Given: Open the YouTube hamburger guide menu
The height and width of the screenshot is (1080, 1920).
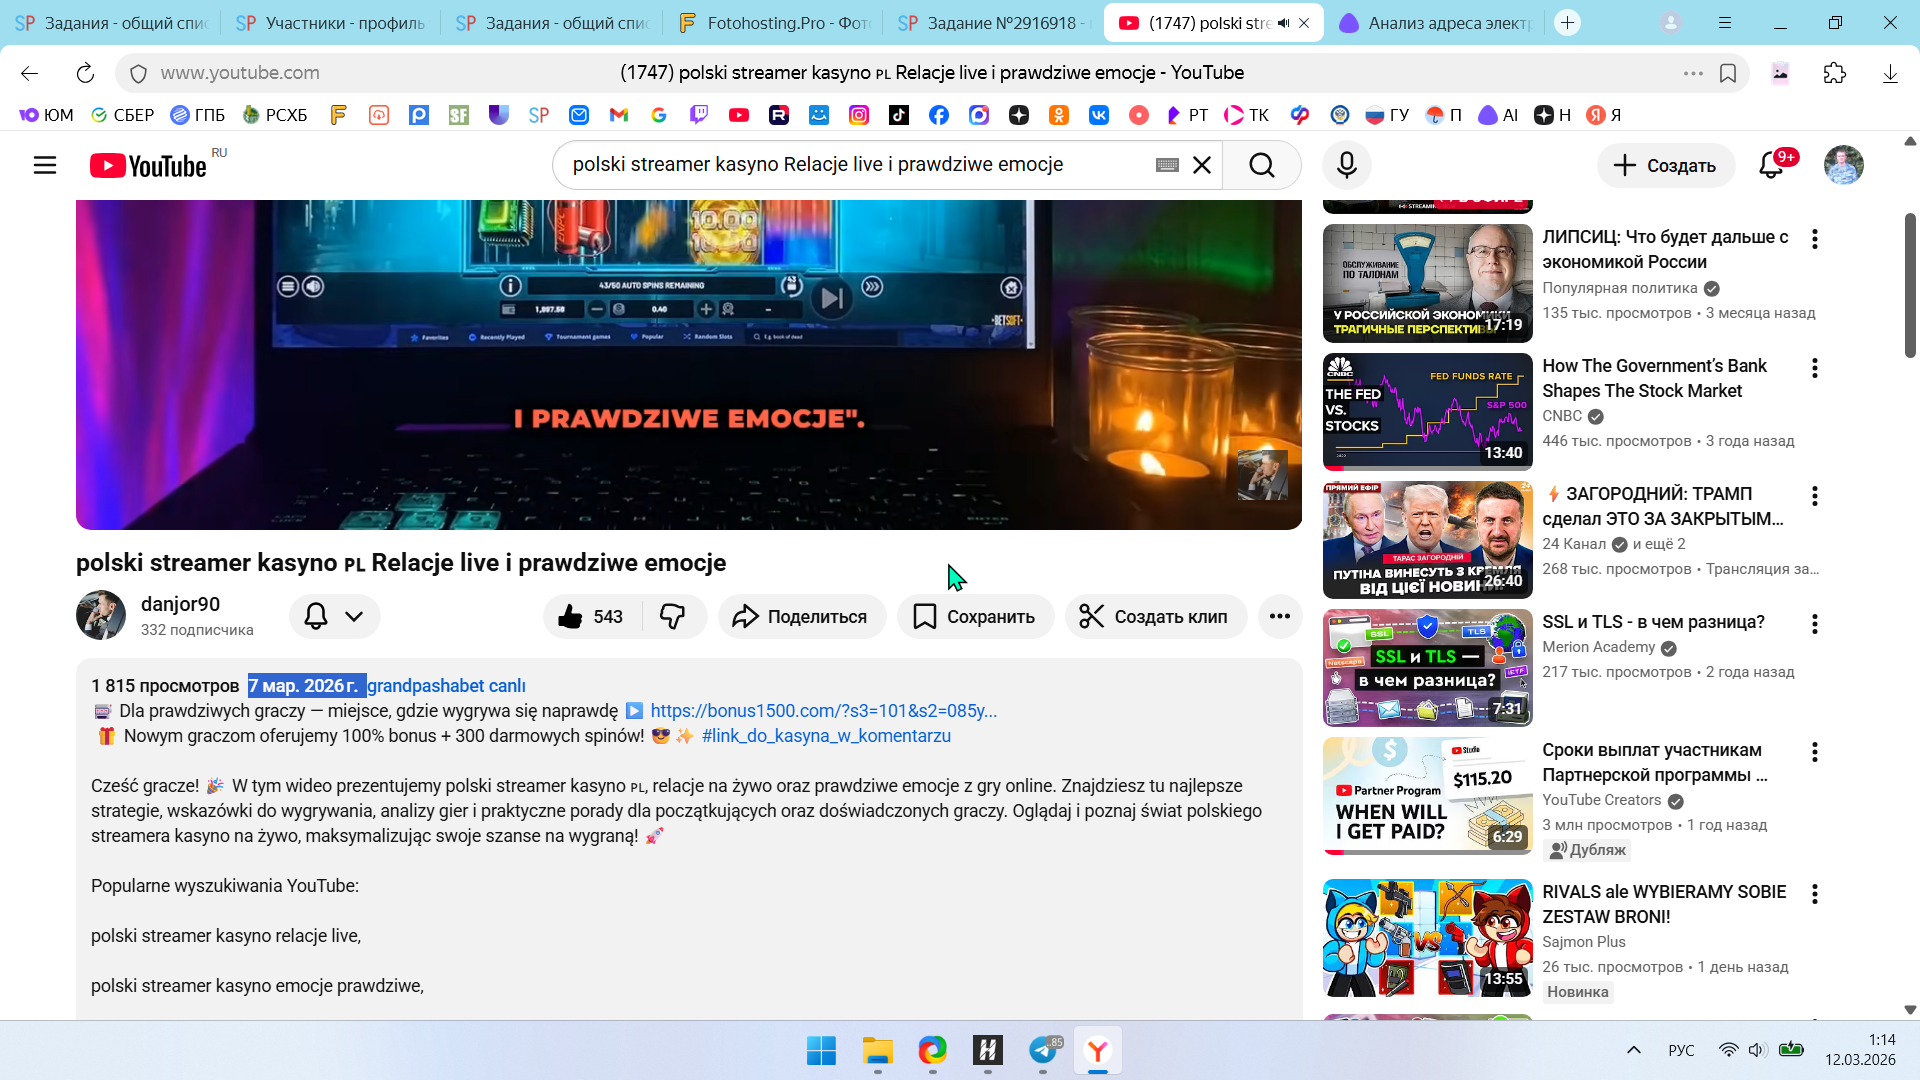Looking at the screenshot, I should [45, 165].
